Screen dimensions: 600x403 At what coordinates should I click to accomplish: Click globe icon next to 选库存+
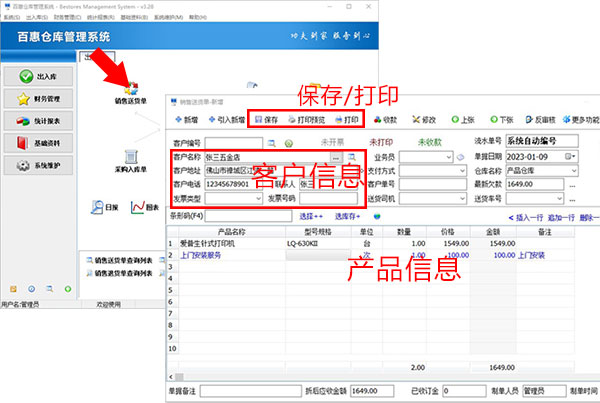[x=377, y=217]
